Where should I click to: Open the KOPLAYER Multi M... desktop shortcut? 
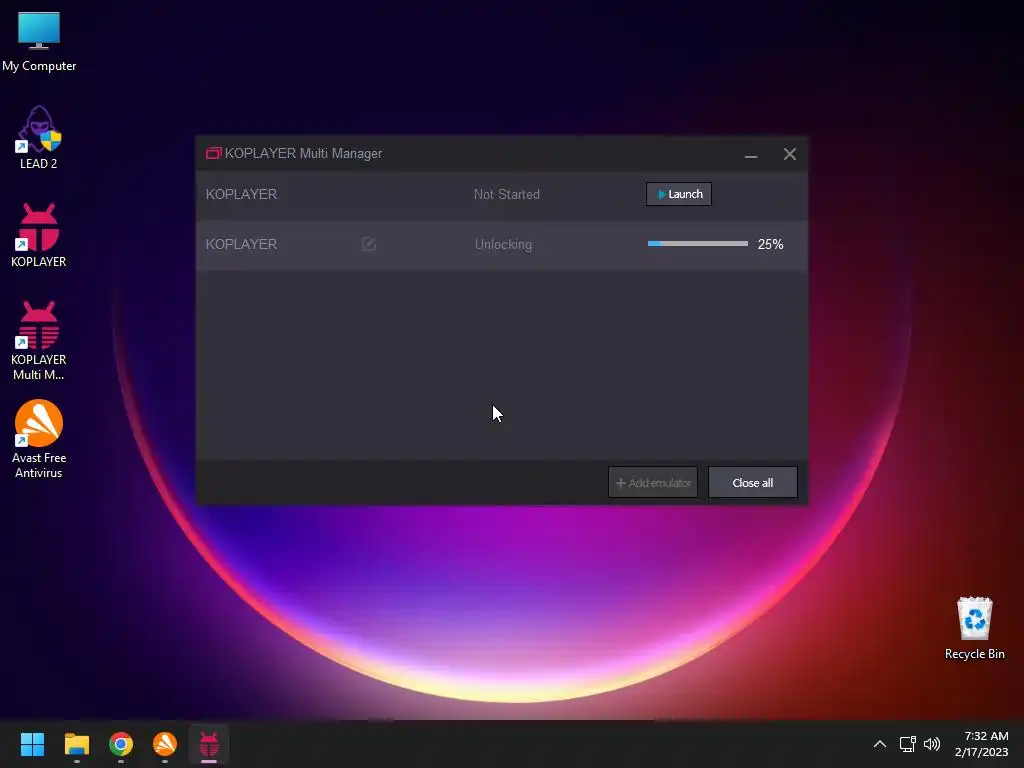coord(39,341)
